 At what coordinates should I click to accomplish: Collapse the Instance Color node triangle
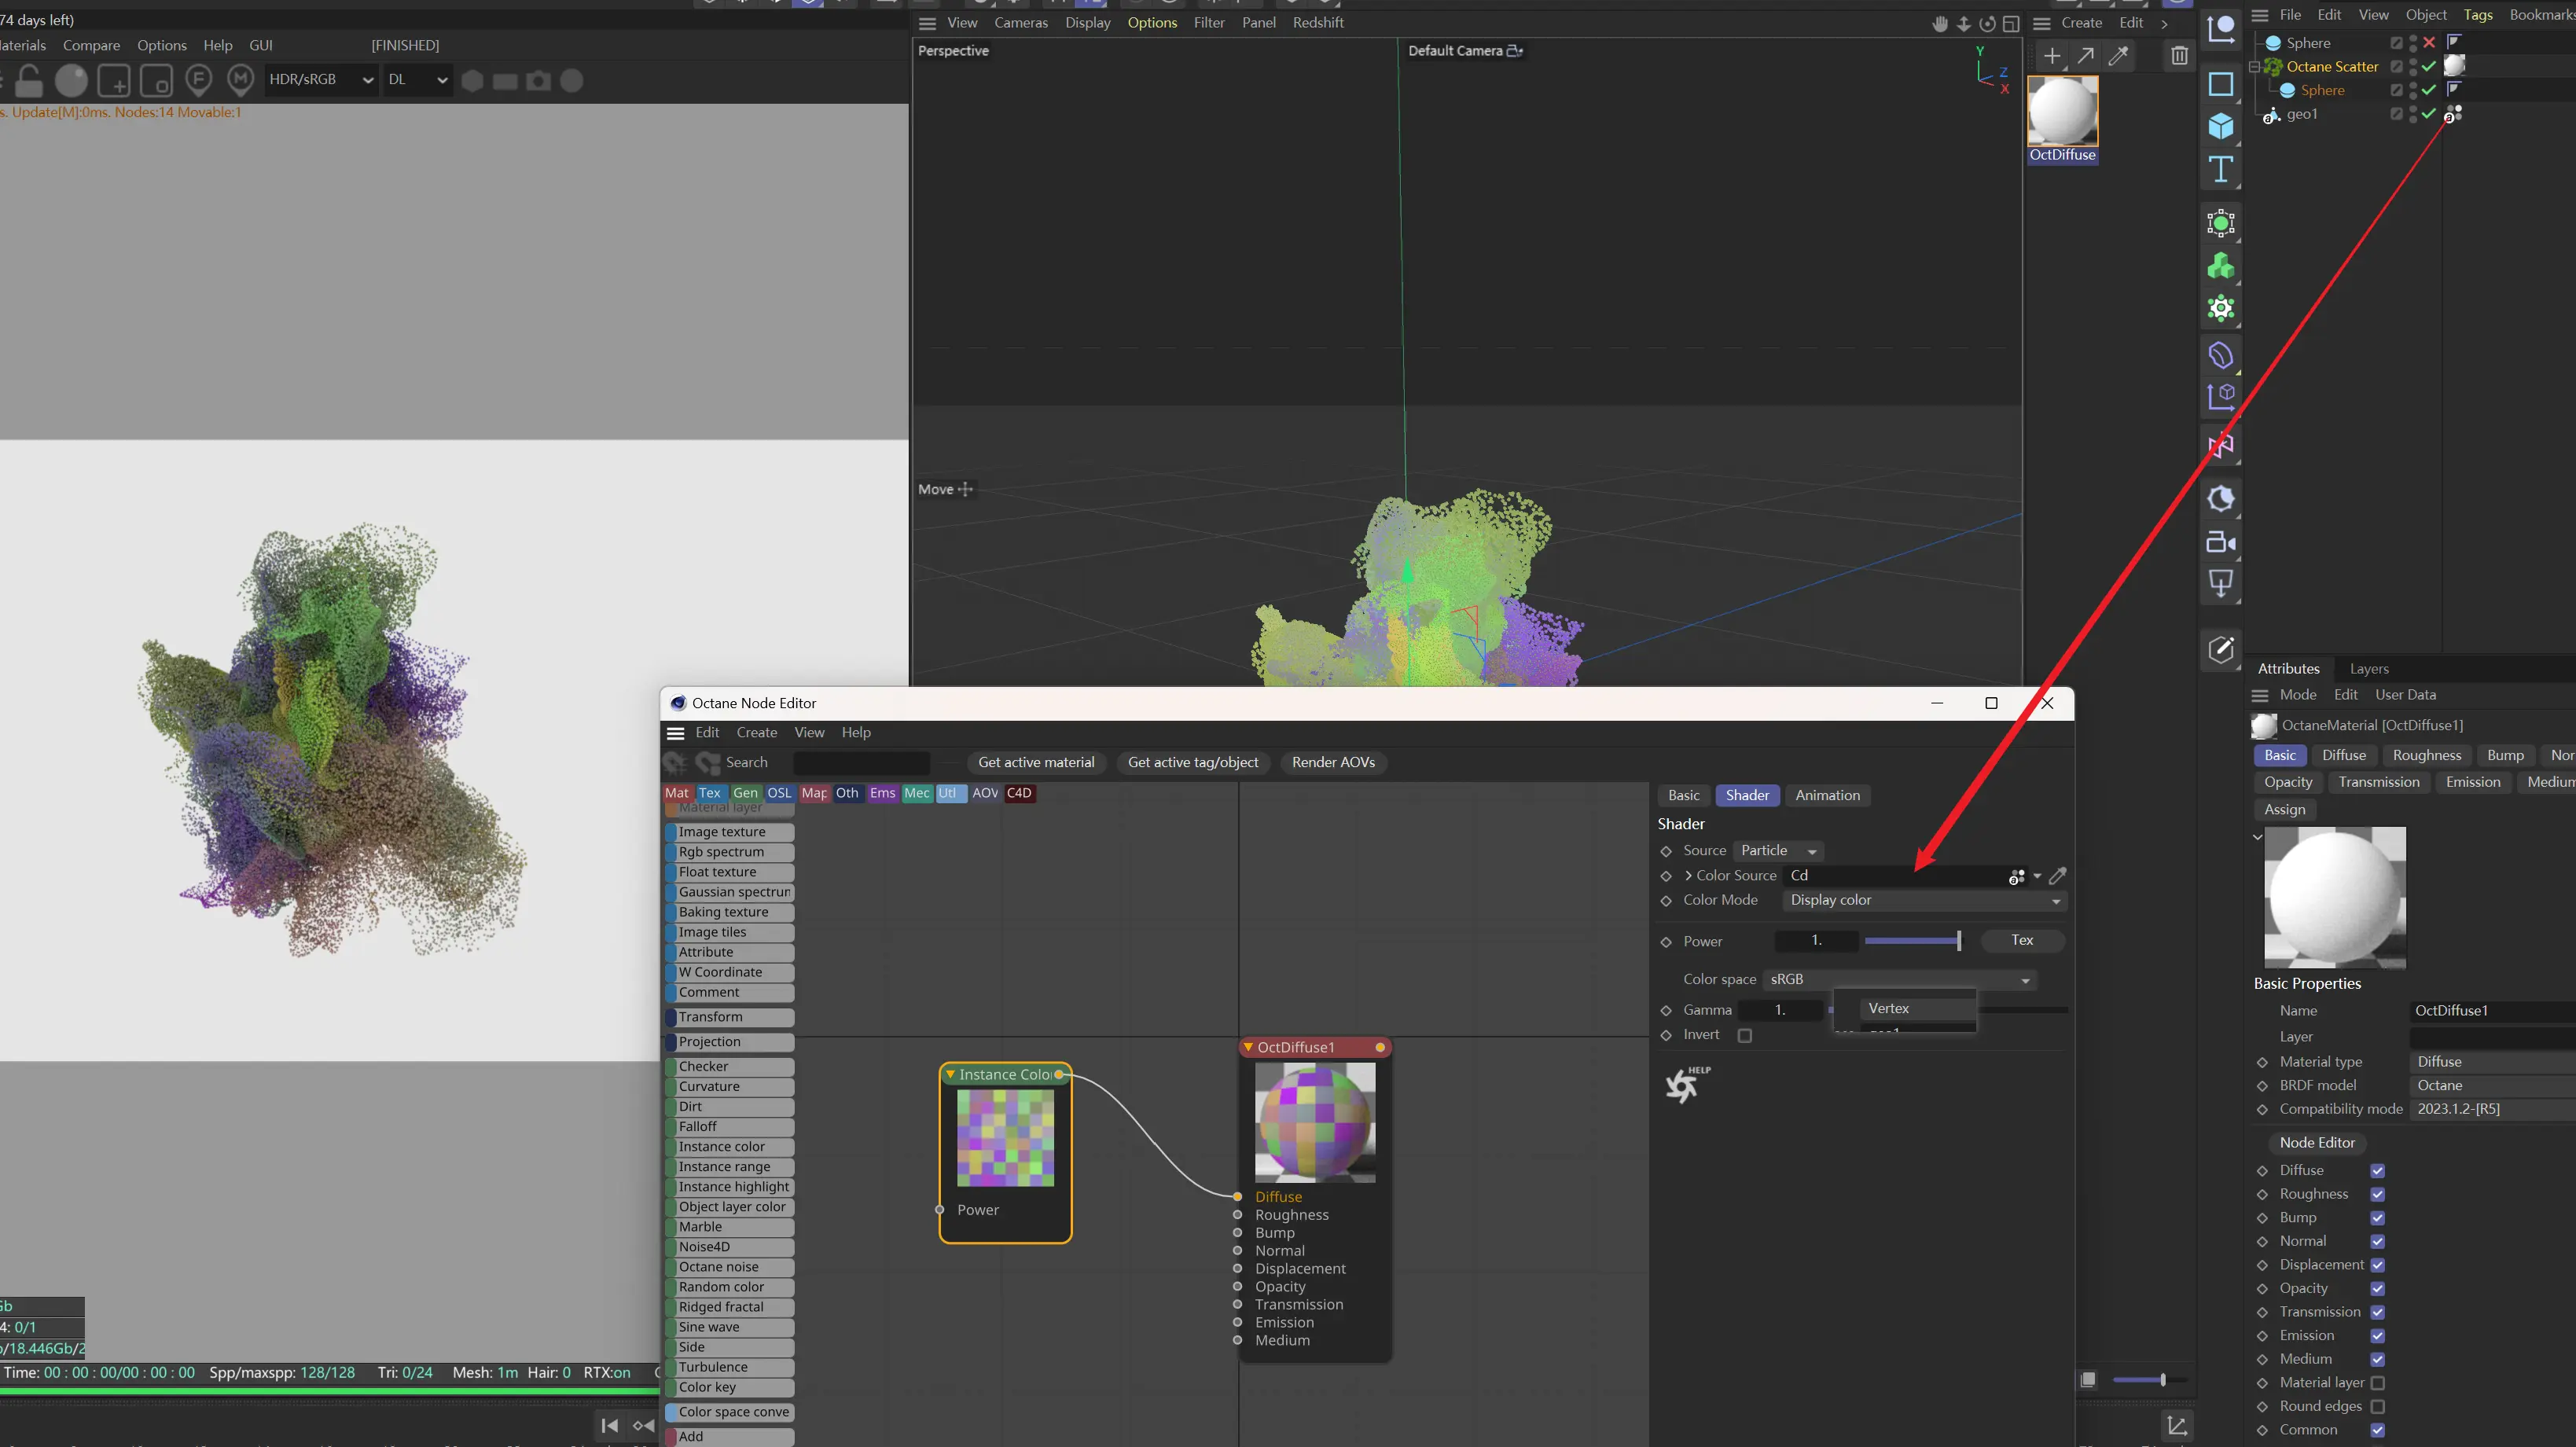click(x=950, y=1074)
